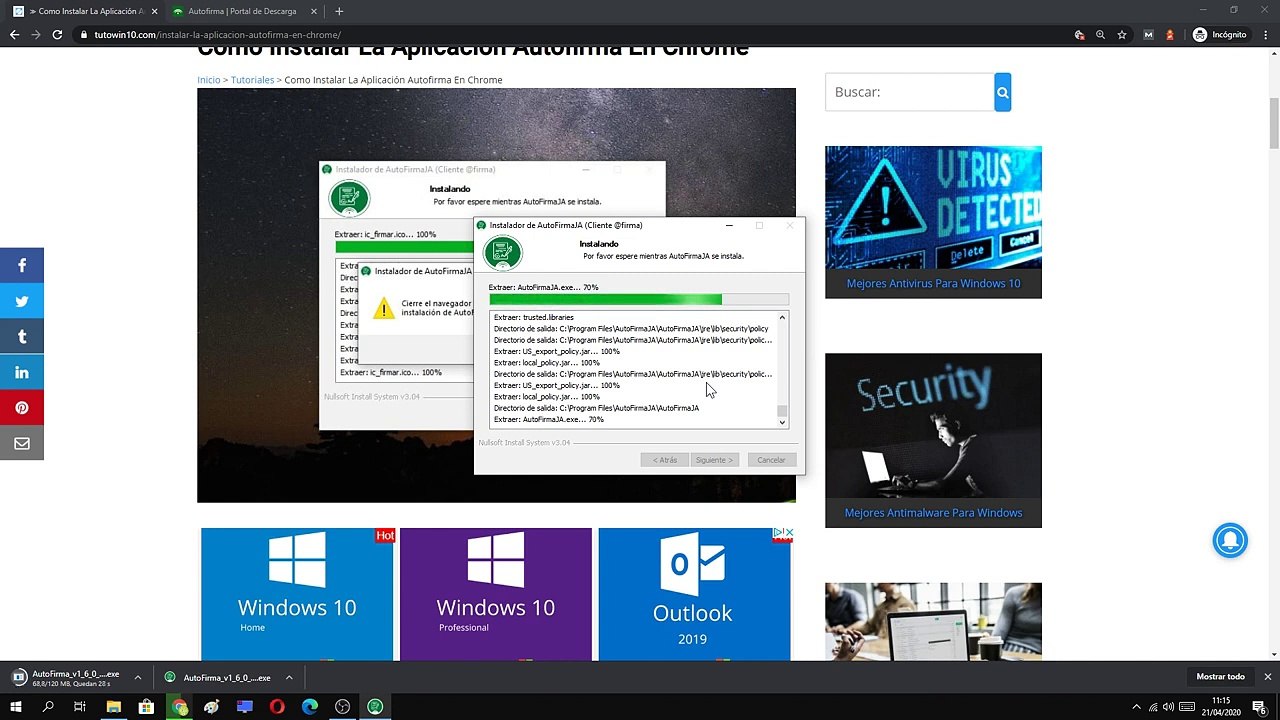Open the volume control in the tray
The height and width of the screenshot is (720, 1280).
1168,707
